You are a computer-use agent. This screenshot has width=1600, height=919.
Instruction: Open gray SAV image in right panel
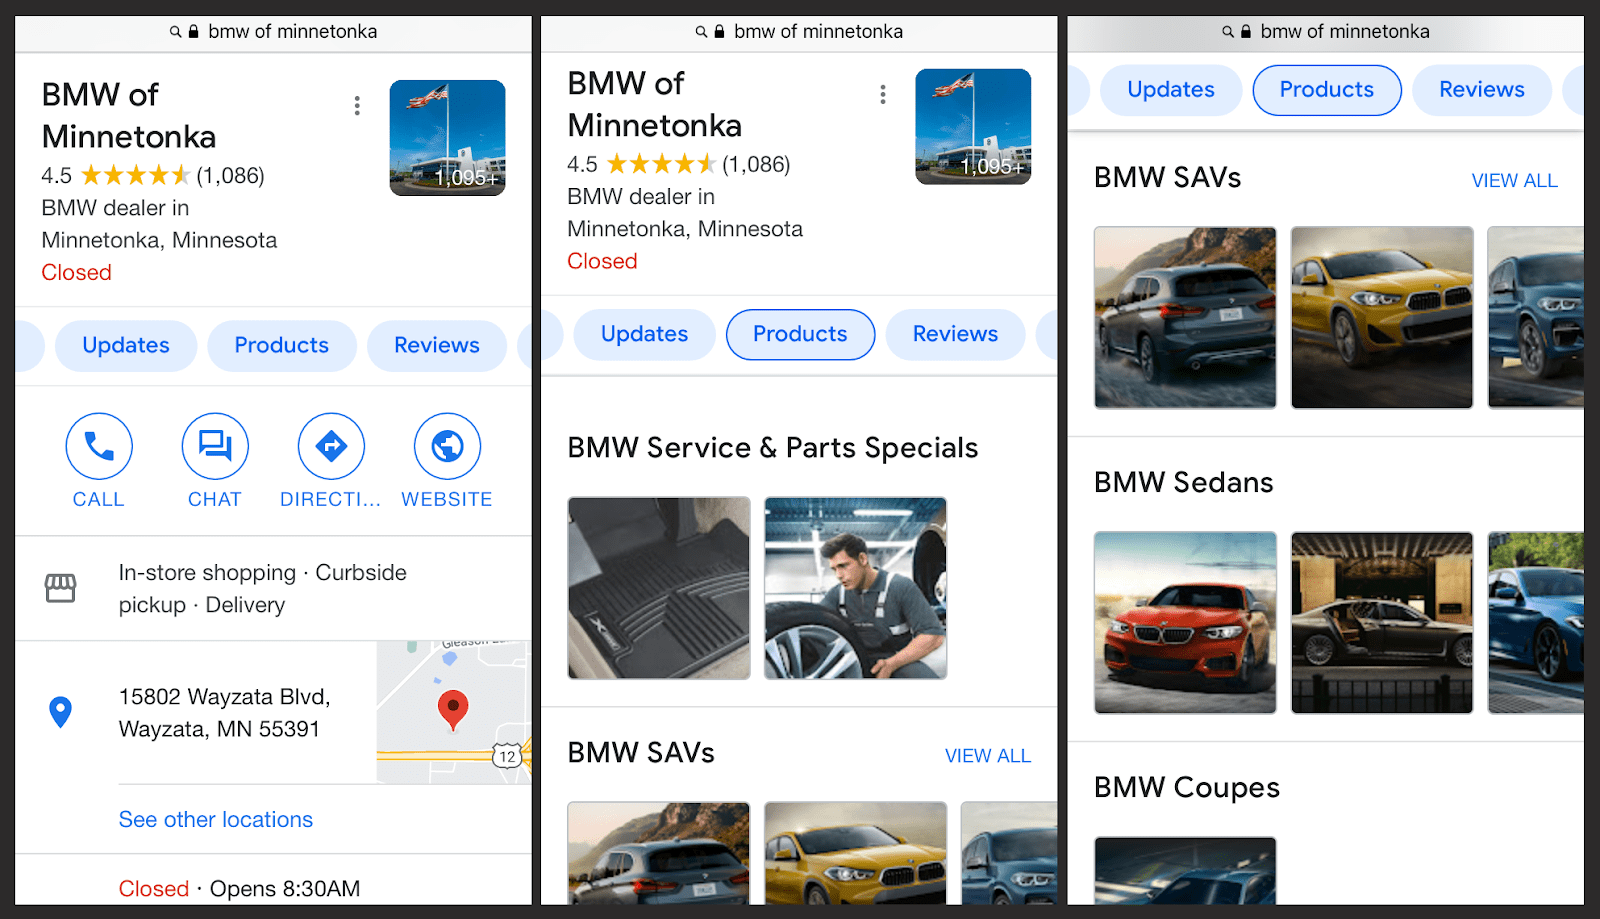tap(1185, 317)
